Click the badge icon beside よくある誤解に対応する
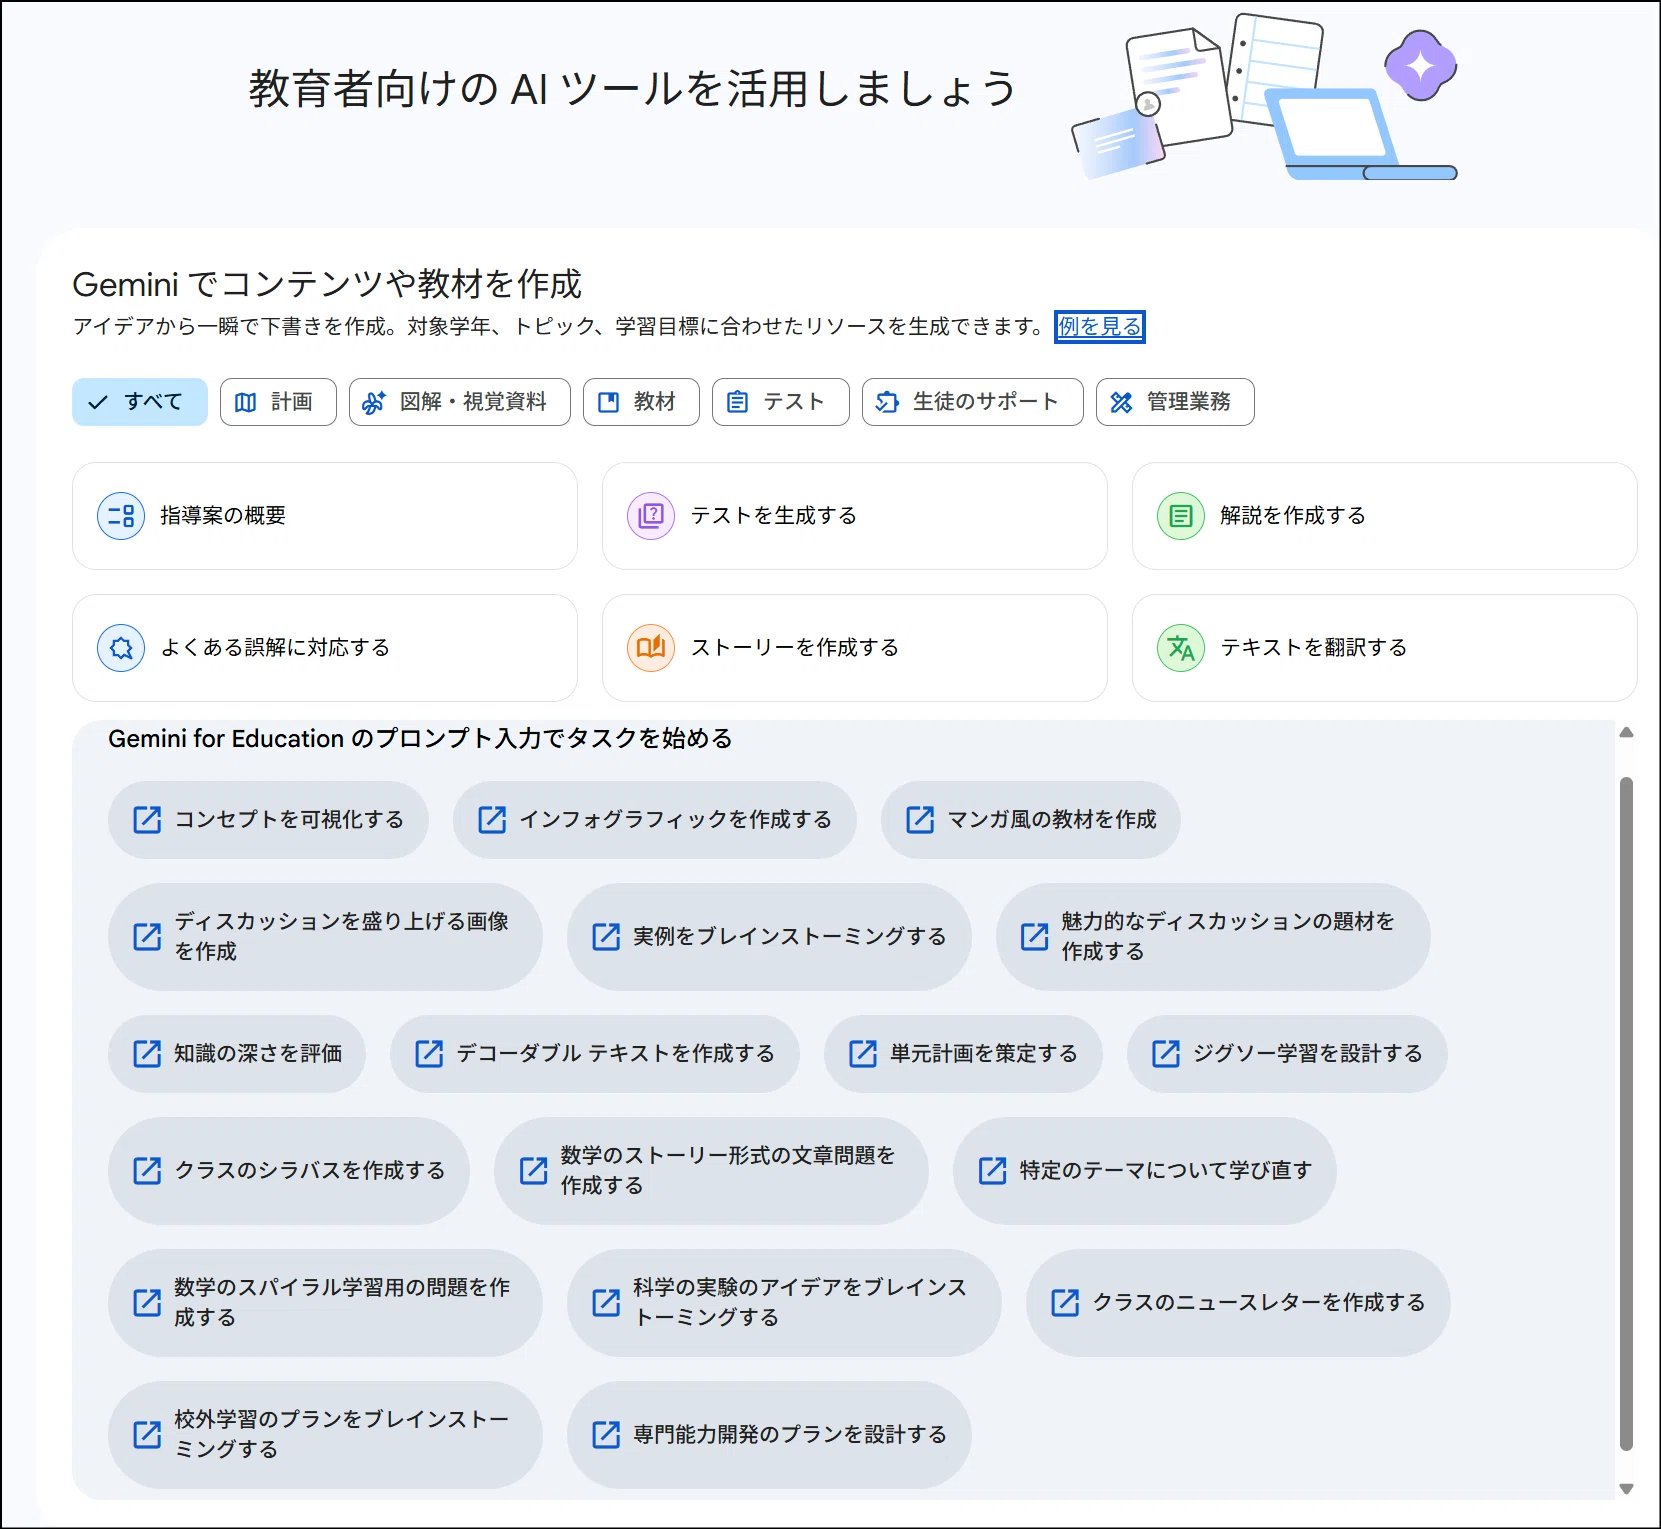 [121, 648]
